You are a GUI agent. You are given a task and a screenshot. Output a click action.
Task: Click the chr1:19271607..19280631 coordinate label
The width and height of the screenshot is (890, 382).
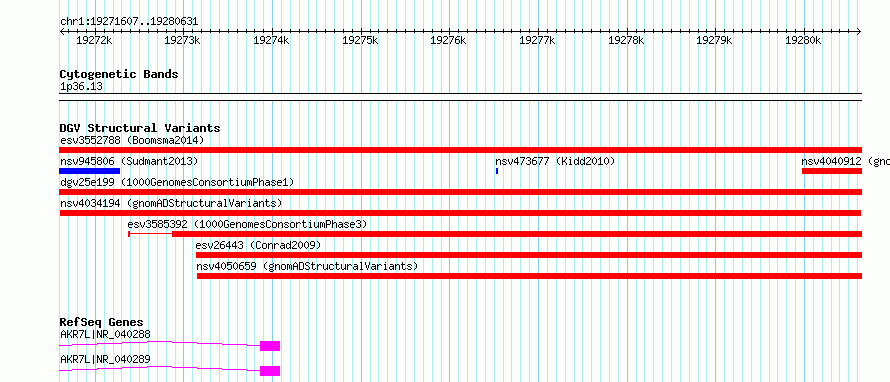[129, 22]
